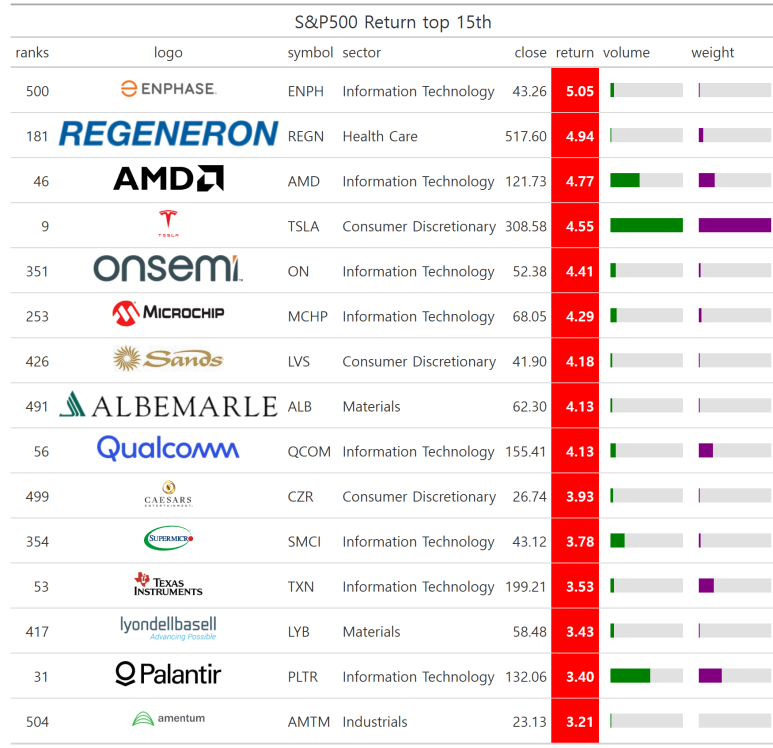
Task: Click the 4.94 return cell
Action: coord(575,136)
